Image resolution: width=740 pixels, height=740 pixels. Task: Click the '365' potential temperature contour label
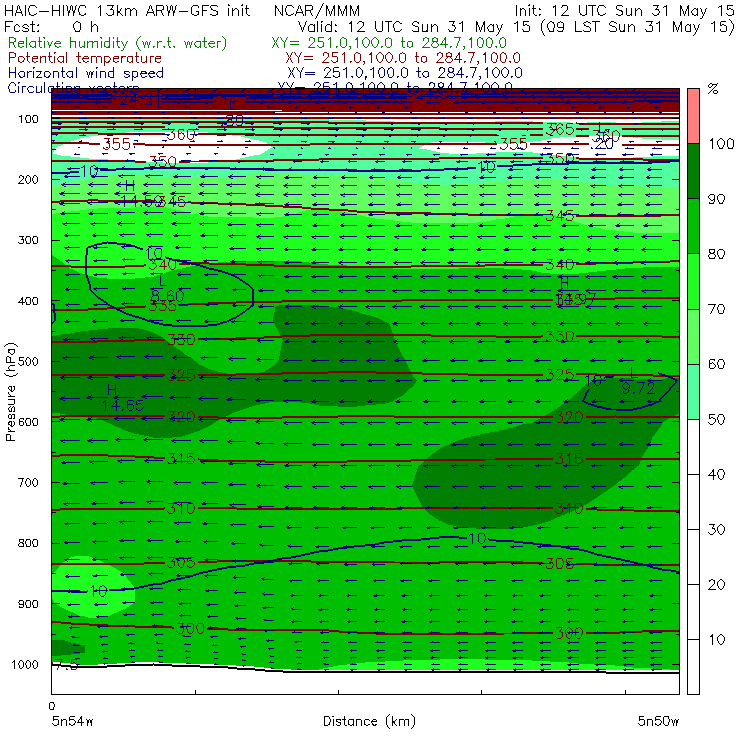coord(560,129)
